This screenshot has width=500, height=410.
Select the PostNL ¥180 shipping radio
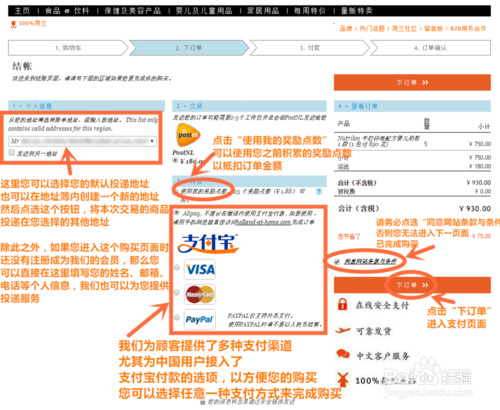coord(175,161)
